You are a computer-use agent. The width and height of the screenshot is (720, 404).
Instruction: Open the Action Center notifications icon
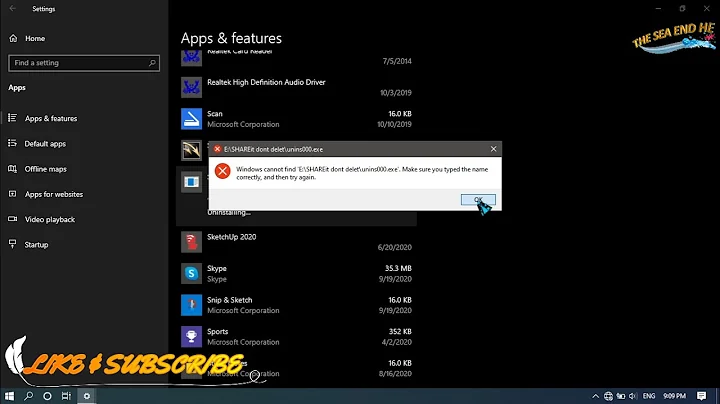click(701, 396)
